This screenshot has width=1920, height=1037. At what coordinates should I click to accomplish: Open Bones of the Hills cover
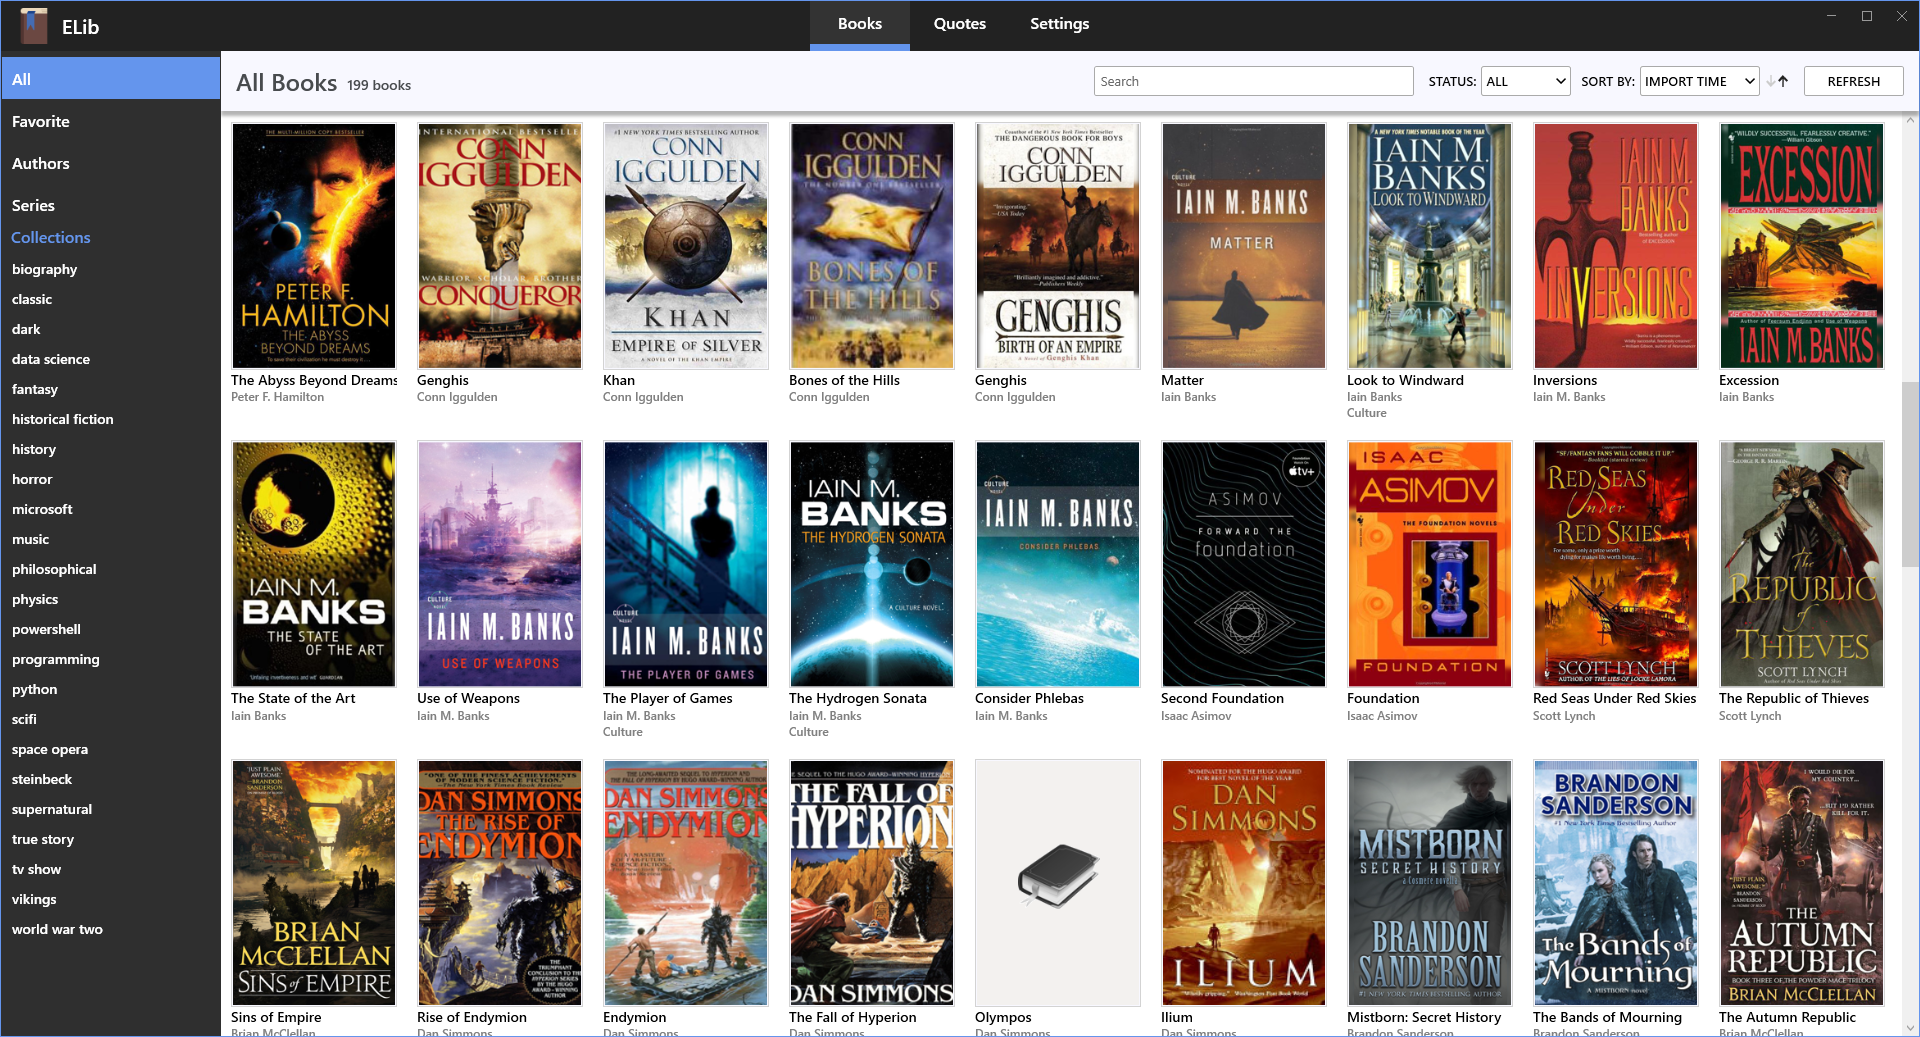click(872, 246)
